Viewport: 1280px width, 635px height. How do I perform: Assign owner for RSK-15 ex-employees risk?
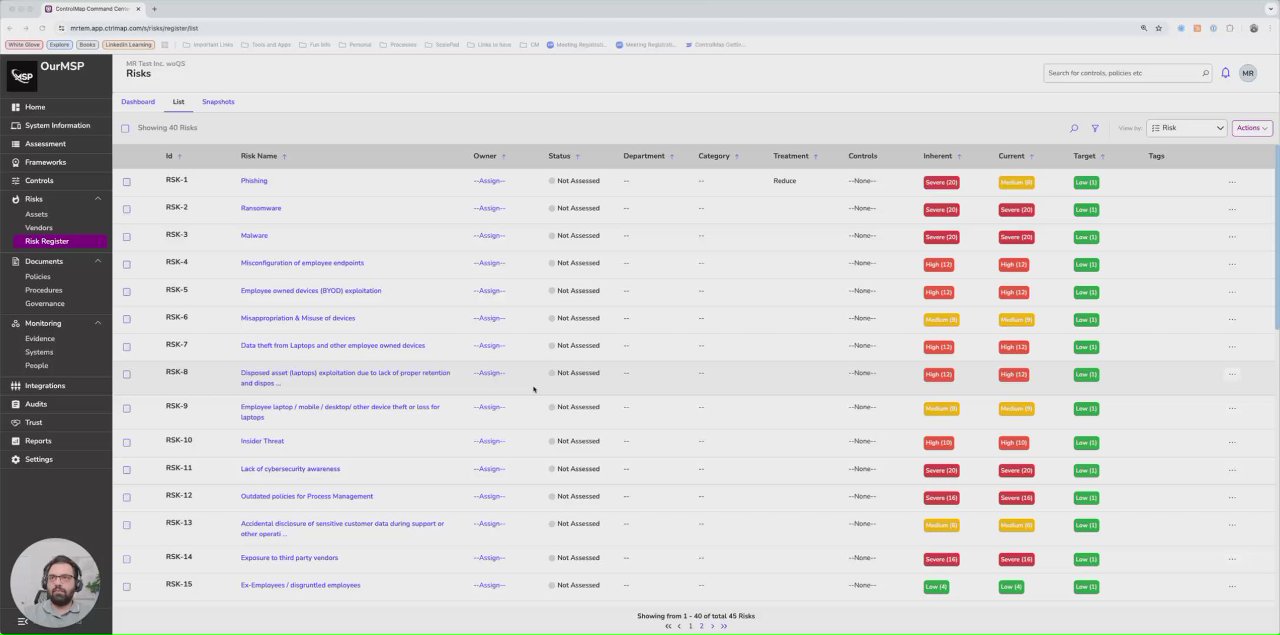[489, 585]
